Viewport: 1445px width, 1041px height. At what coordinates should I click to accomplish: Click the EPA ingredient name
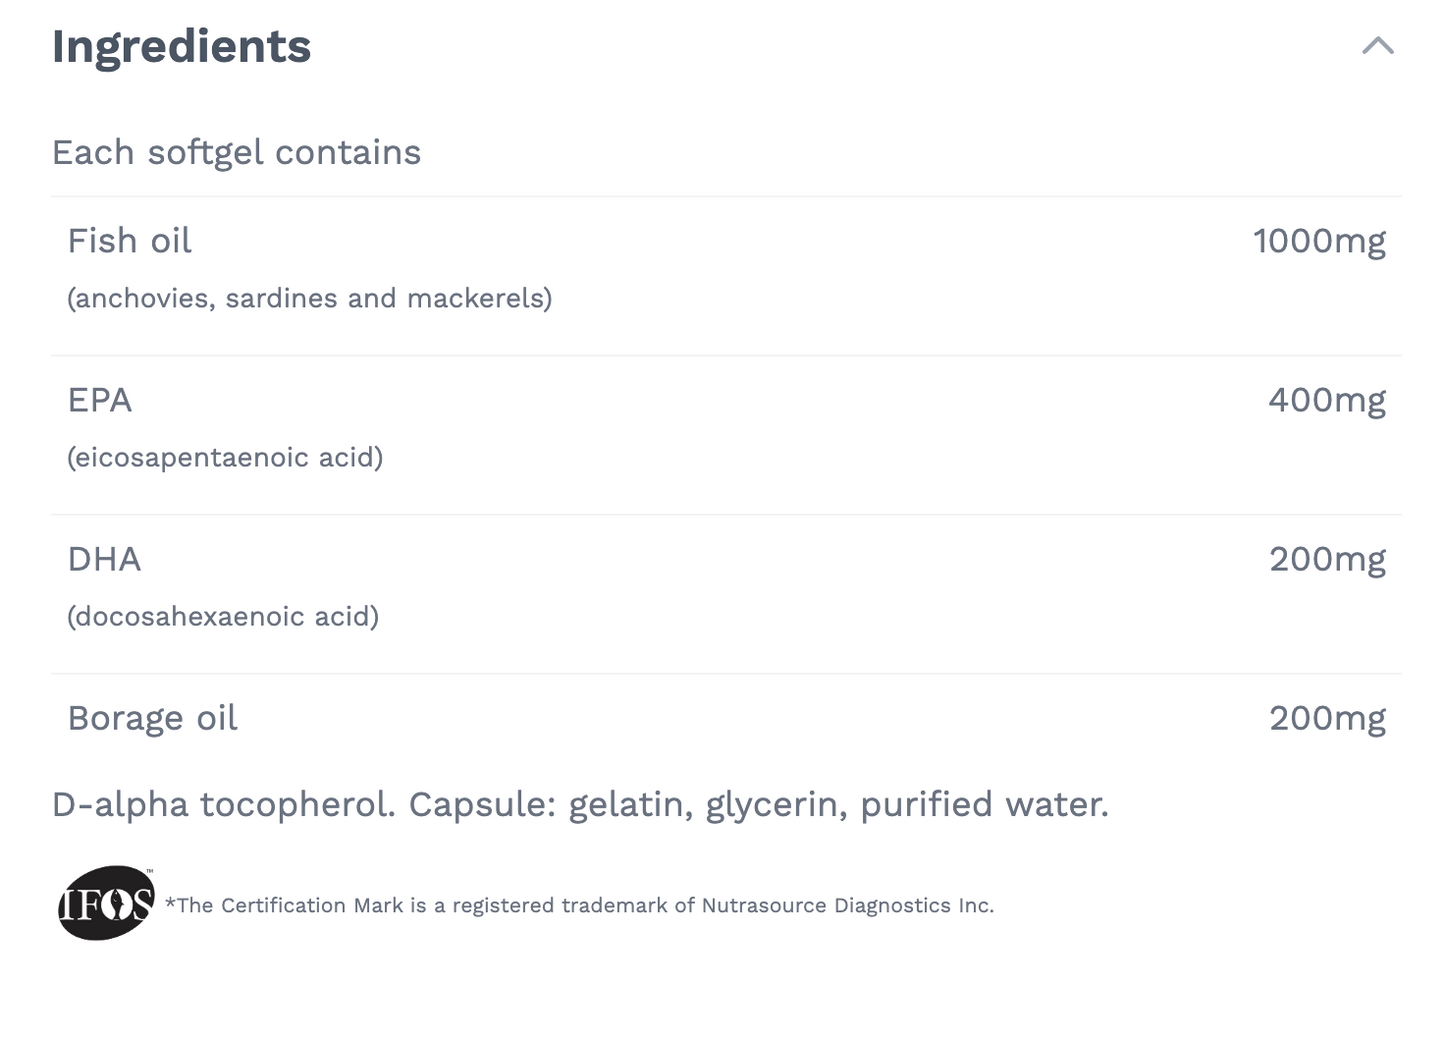99,400
